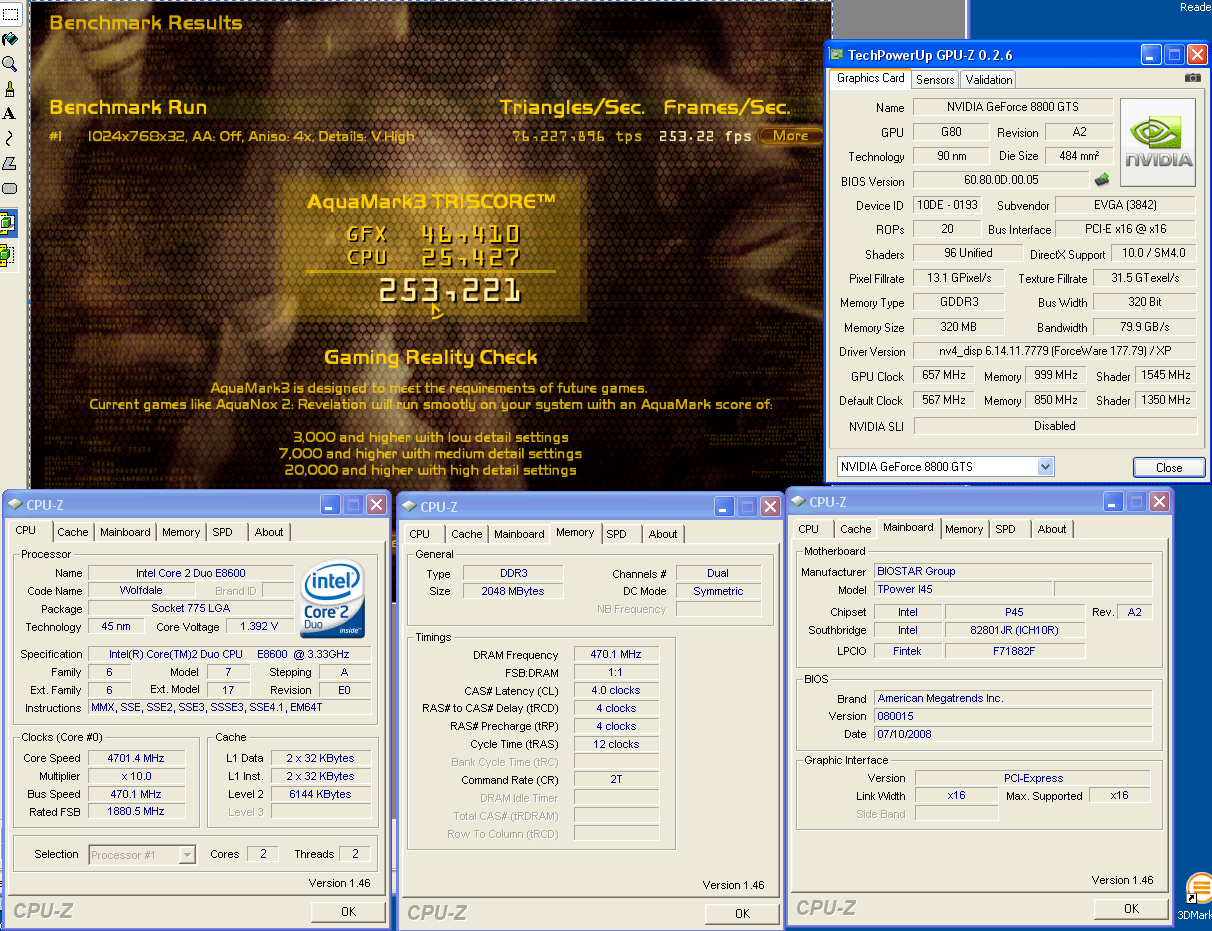1212x931 pixels.
Task: Activate the Text tool marked with A
Action: coord(9,114)
